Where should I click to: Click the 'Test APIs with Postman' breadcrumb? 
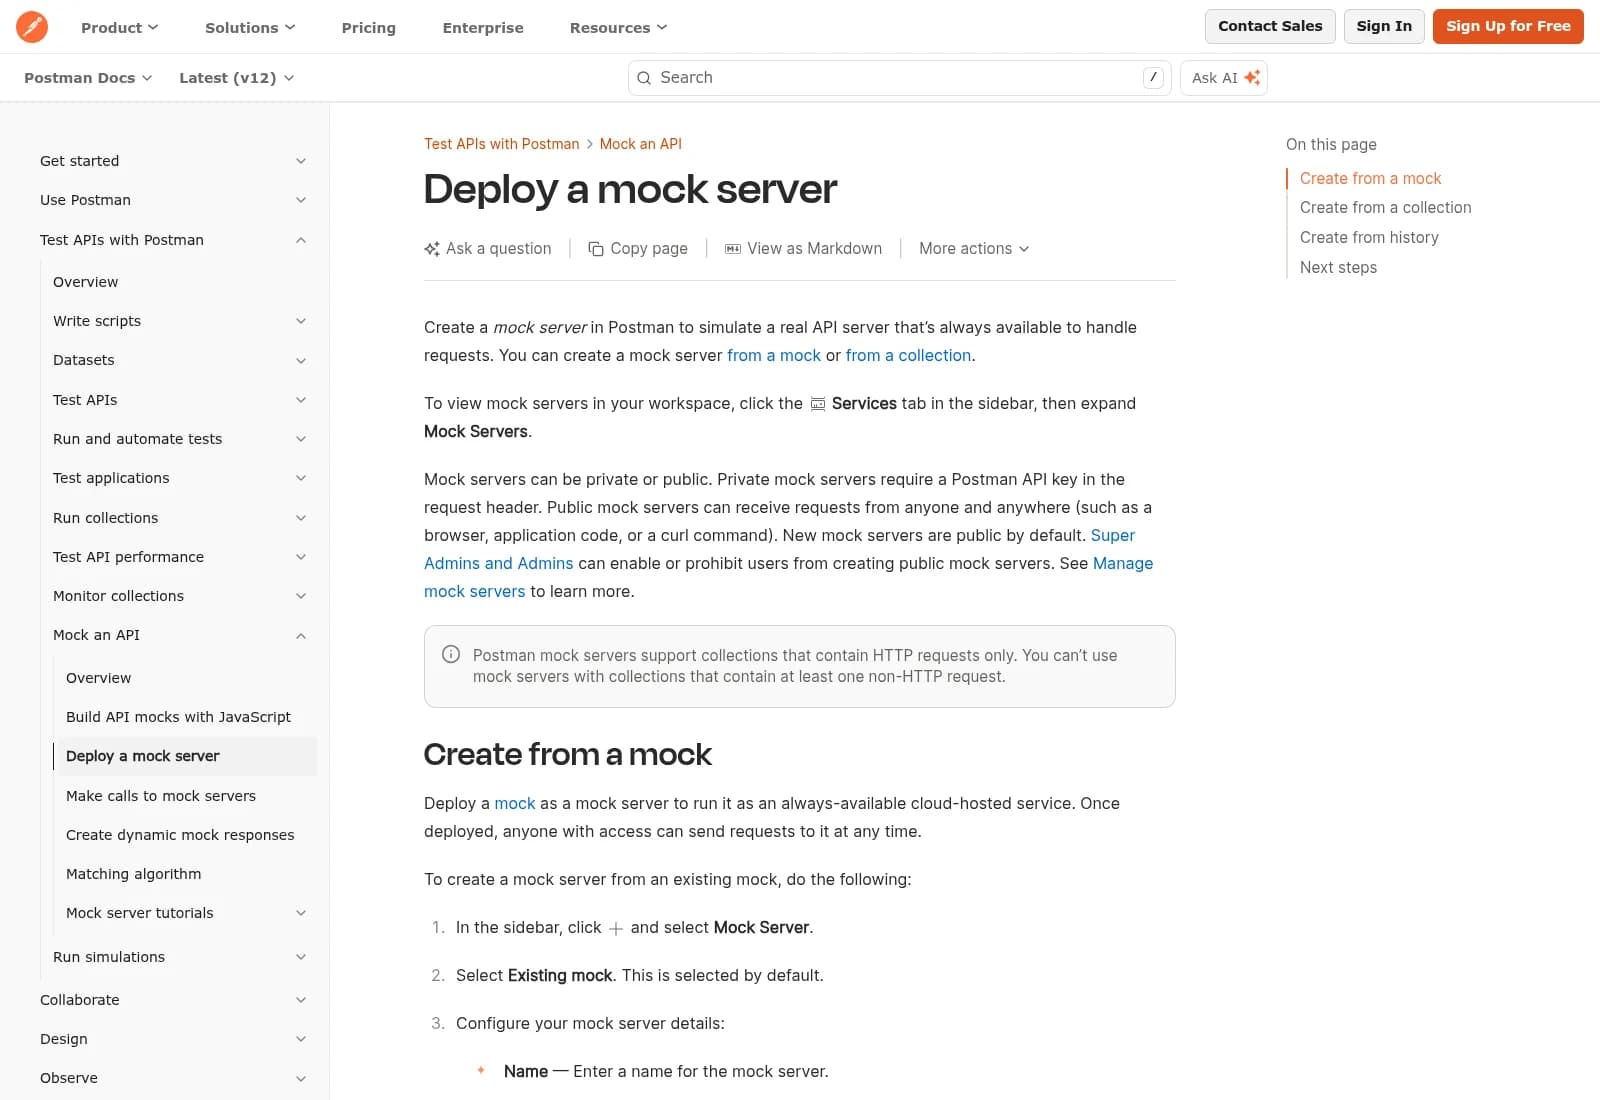[502, 144]
